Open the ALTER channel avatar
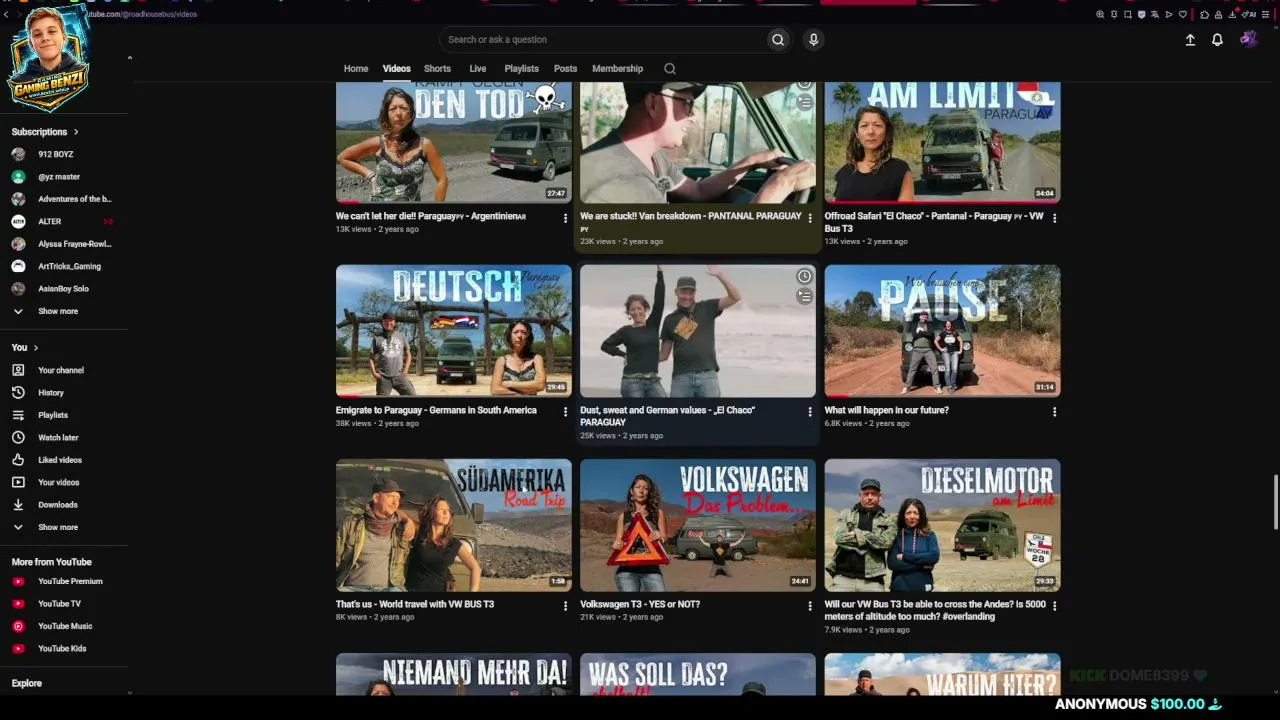 tap(18, 221)
